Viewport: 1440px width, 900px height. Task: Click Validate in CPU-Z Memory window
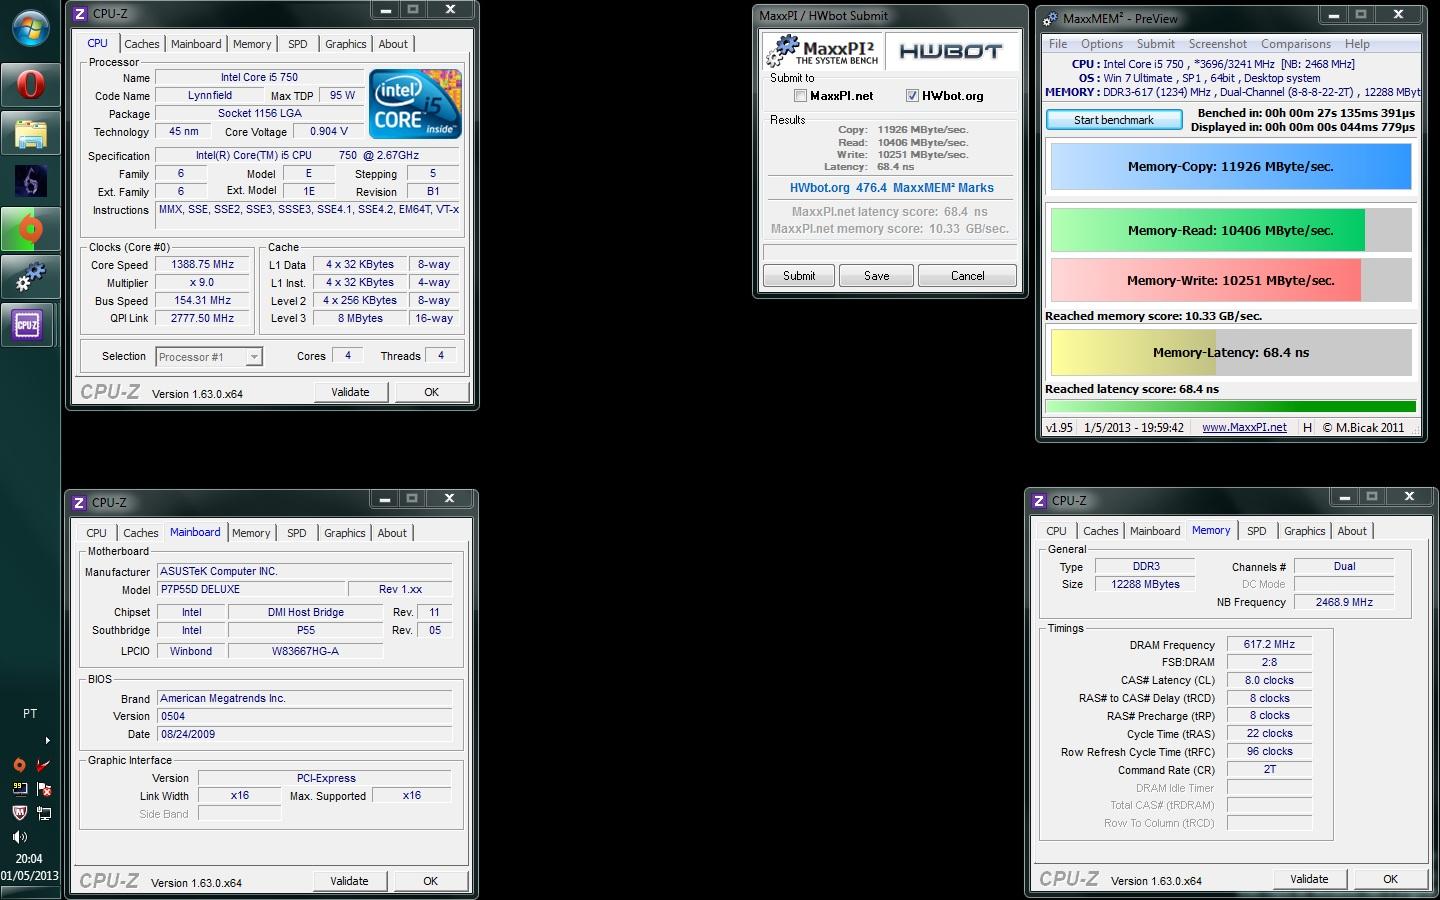click(1309, 879)
